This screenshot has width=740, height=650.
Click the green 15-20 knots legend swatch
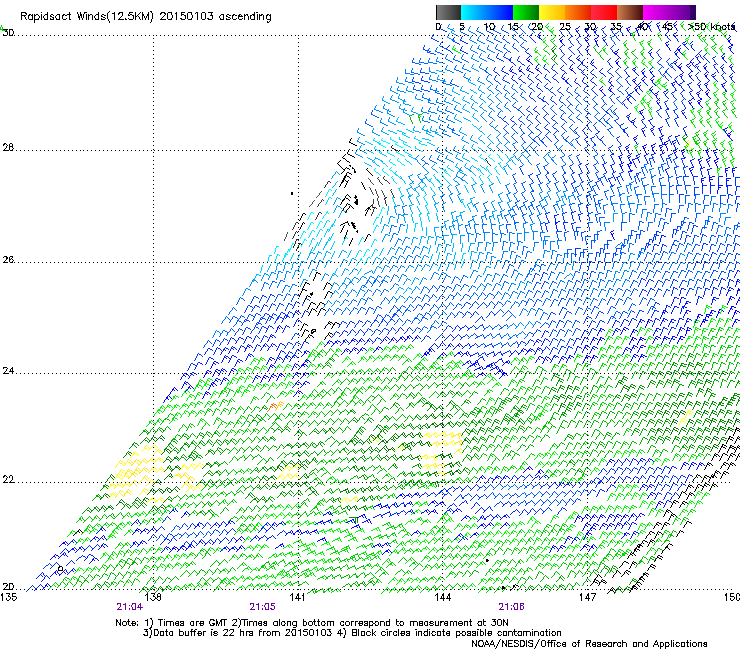click(x=526, y=12)
